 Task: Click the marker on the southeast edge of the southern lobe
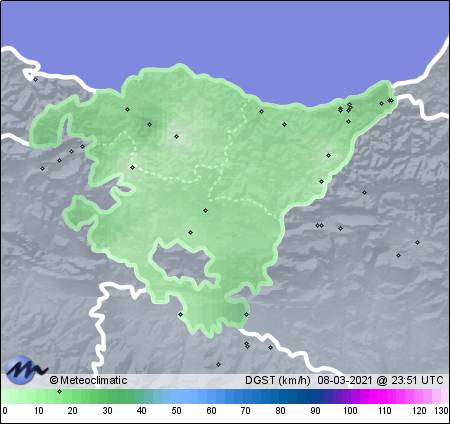[x=246, y=315]
